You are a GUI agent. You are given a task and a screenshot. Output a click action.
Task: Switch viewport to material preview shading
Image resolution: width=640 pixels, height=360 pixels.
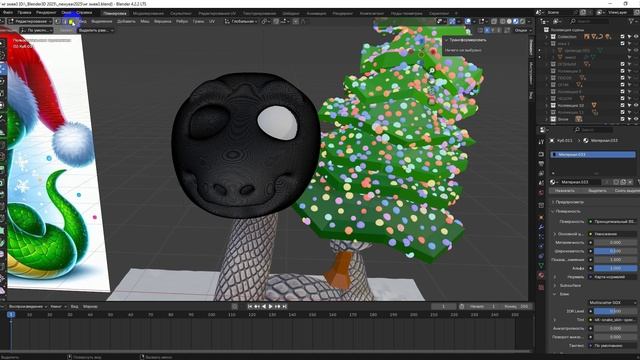(516, 21)
